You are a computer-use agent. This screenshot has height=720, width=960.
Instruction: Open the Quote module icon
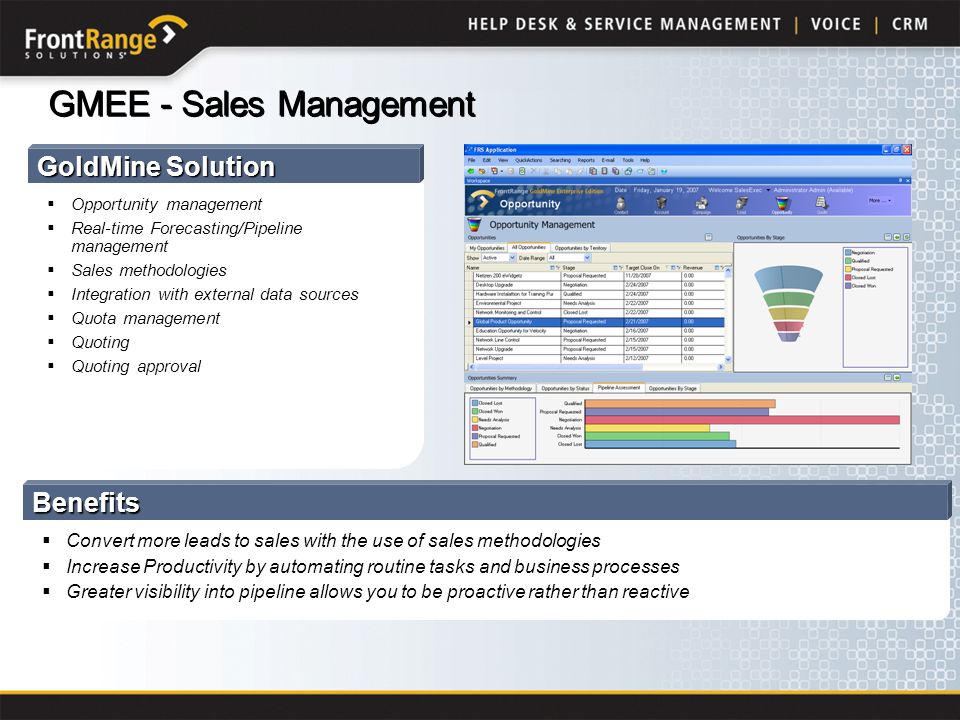822,204
